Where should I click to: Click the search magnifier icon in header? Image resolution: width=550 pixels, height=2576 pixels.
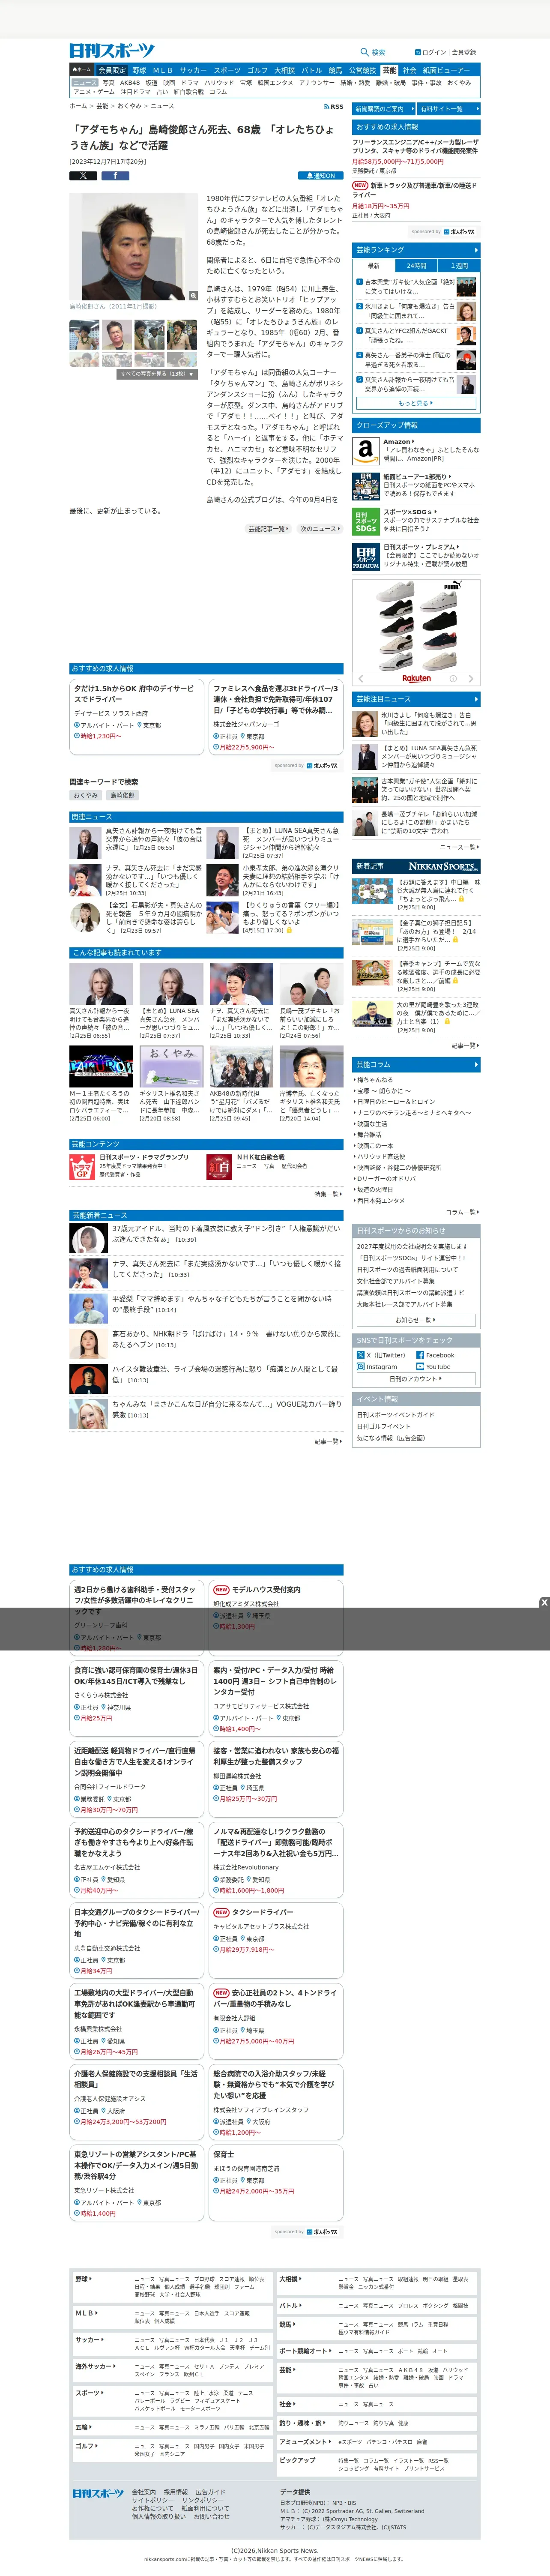pyautogui.click(x=364, y=52)
